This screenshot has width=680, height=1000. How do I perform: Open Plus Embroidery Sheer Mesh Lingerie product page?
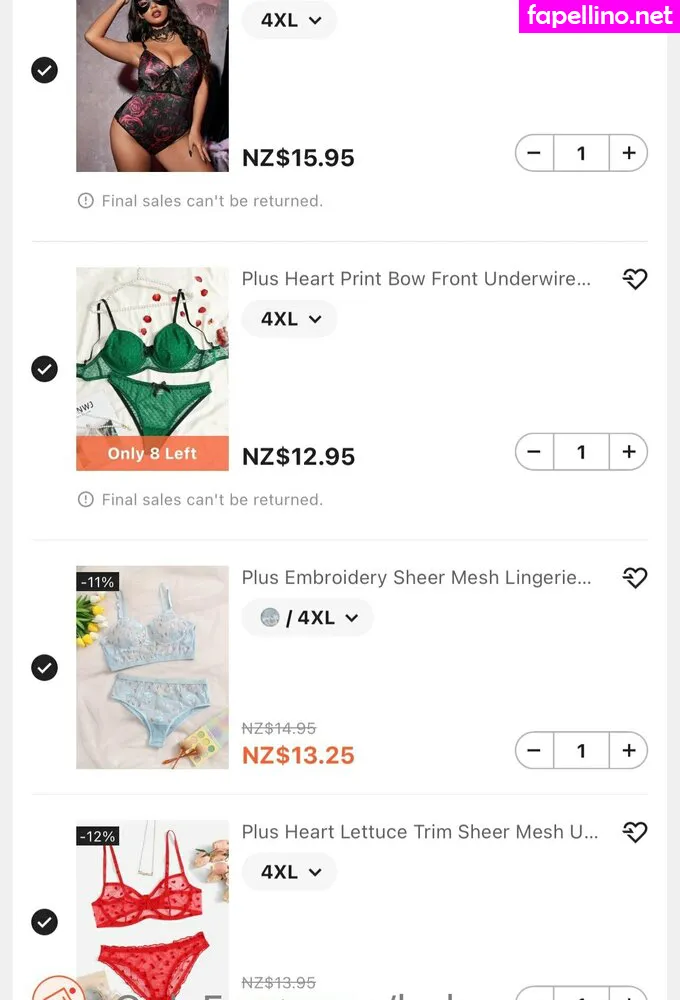click(x=416, y=577)
